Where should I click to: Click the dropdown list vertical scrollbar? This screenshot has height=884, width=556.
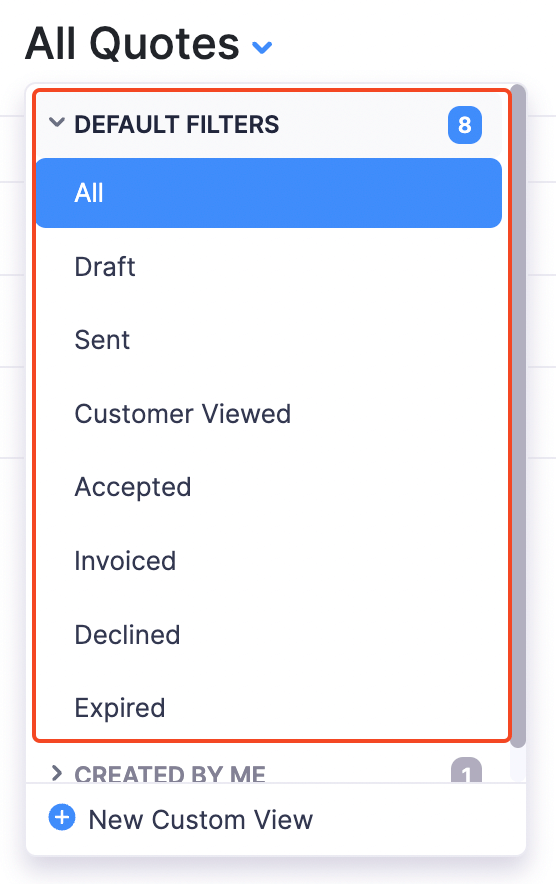click(518, 416)
